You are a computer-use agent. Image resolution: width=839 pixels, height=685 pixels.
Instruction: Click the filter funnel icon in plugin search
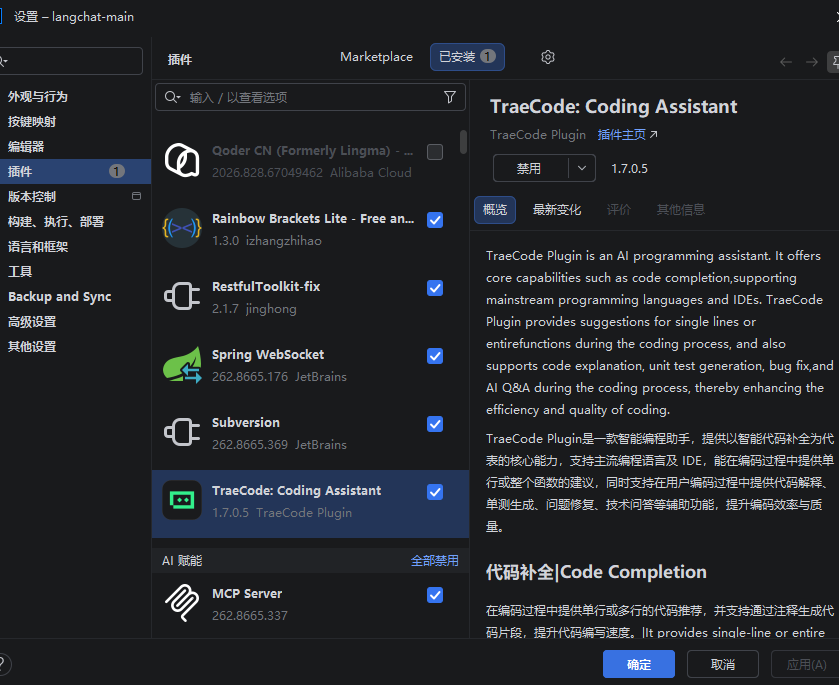(x=450, y=97)
